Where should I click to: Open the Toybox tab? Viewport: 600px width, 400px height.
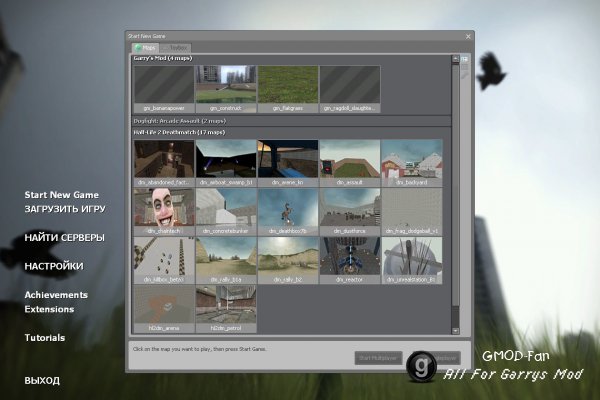(x=175, y=48)
